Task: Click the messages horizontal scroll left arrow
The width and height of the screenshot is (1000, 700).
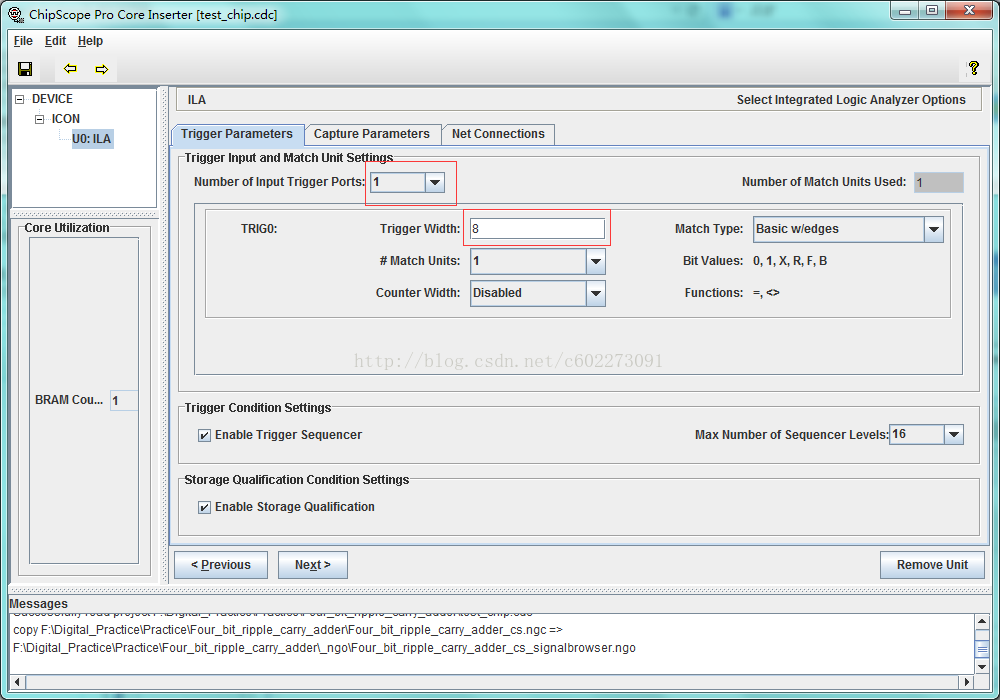Action: point(17,682)
